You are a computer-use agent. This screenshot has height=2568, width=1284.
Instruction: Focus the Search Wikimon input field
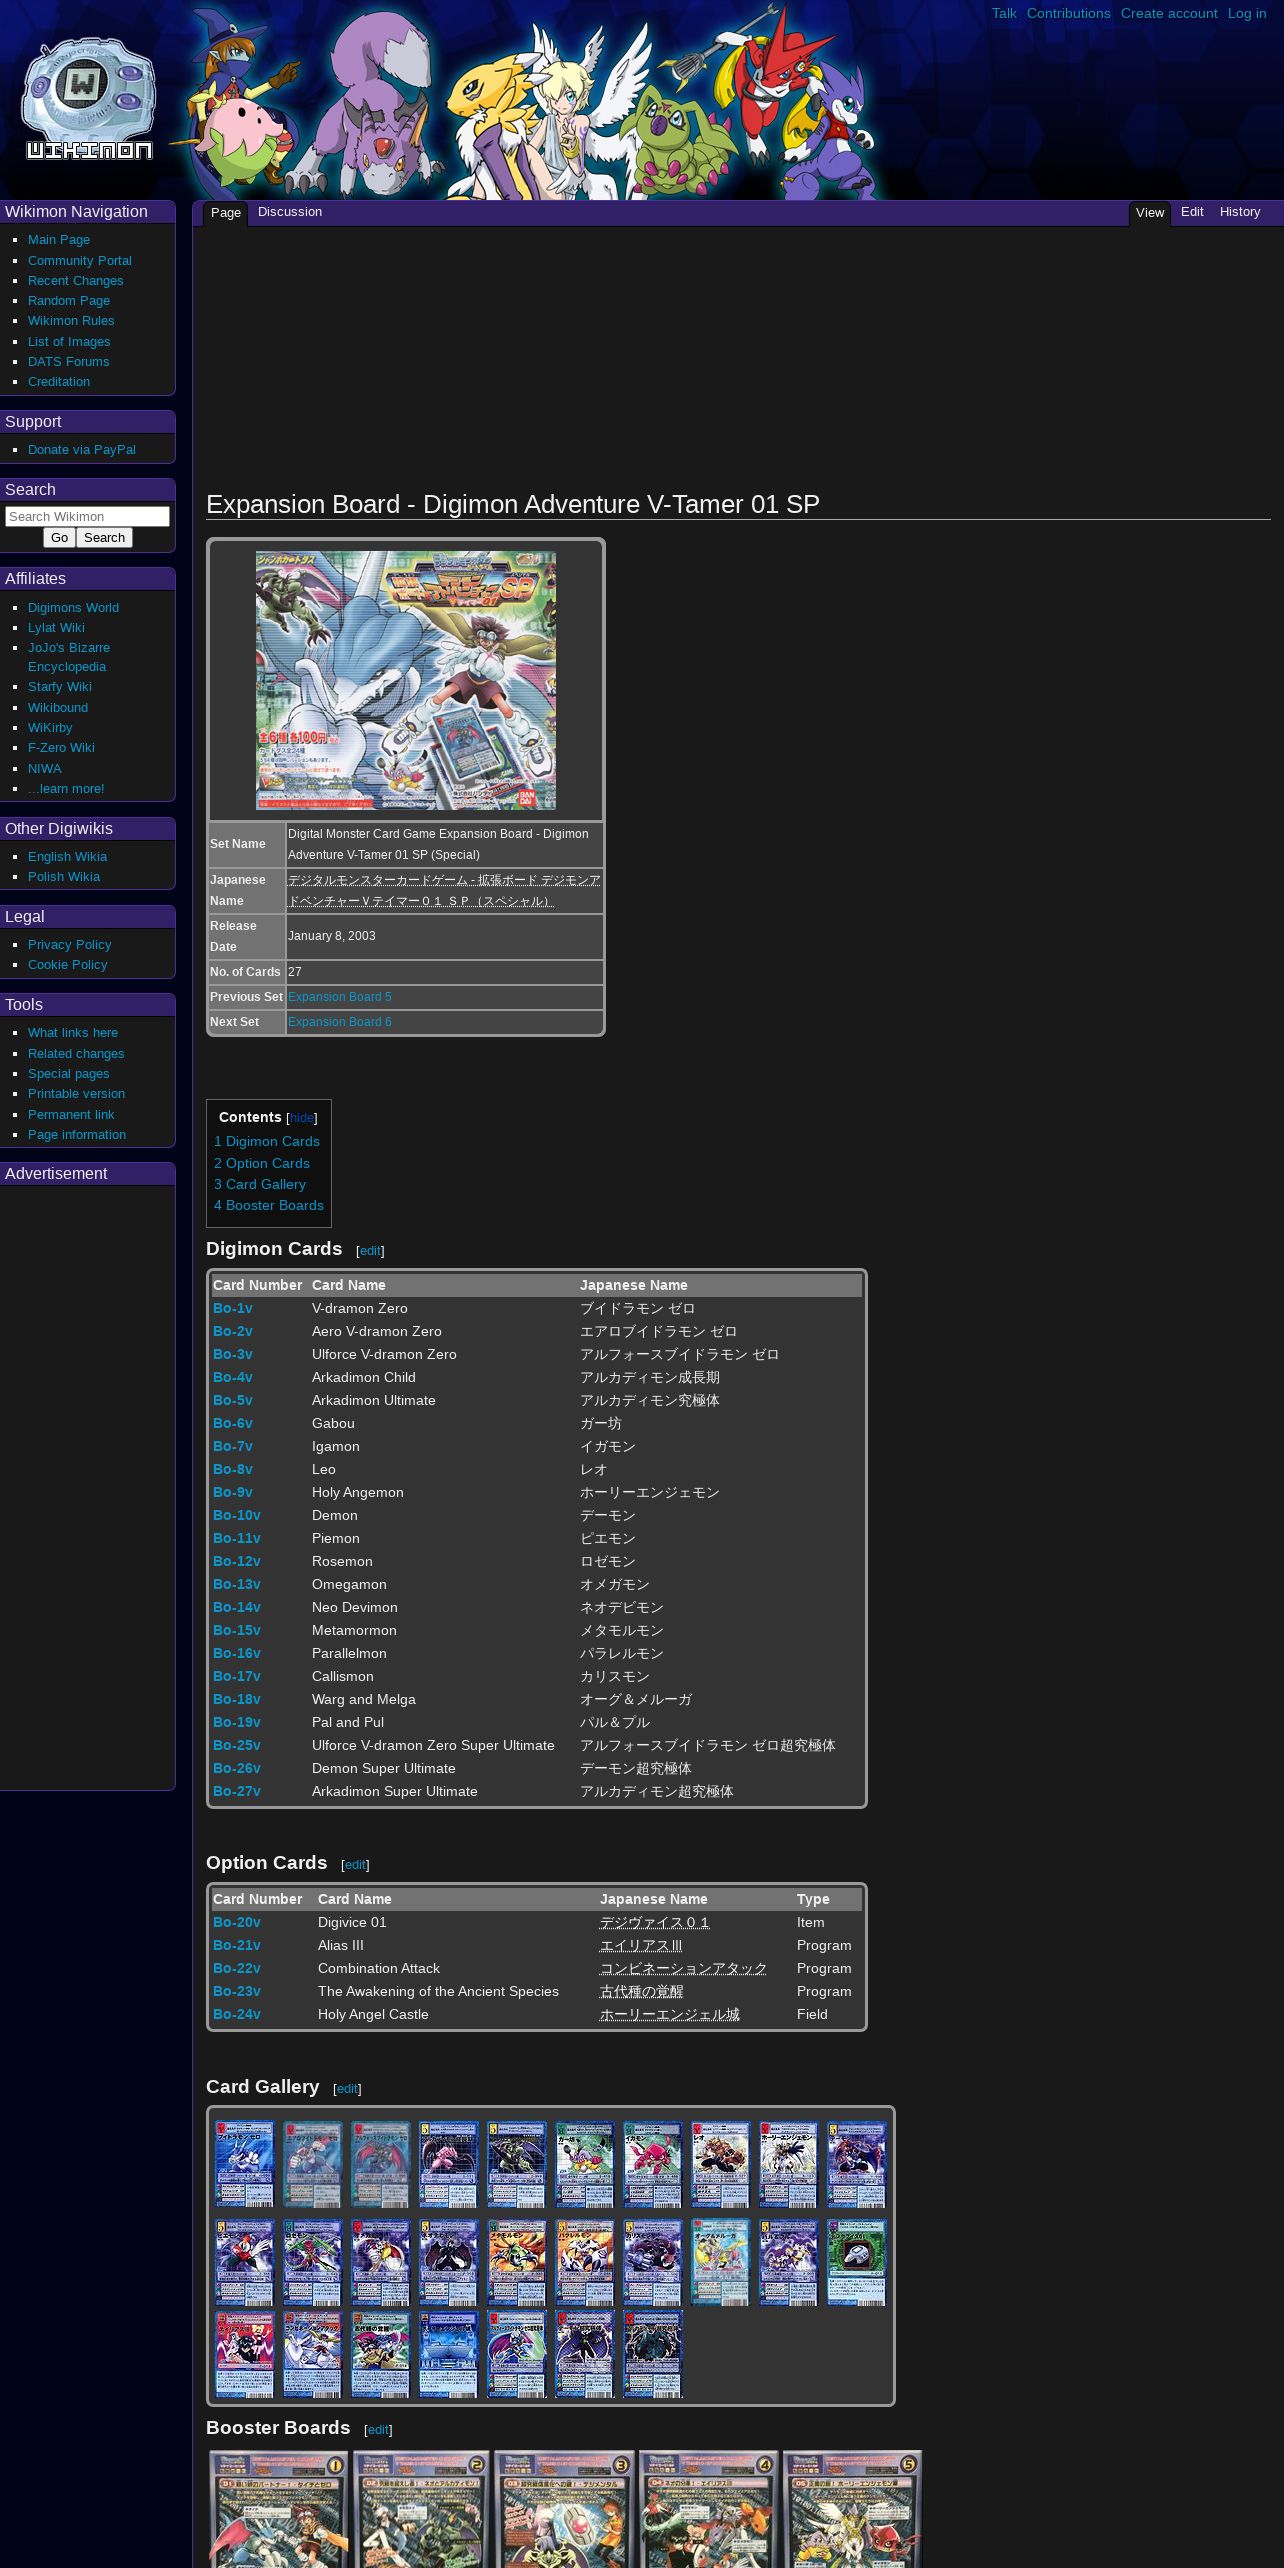click(x=87, y=516)
